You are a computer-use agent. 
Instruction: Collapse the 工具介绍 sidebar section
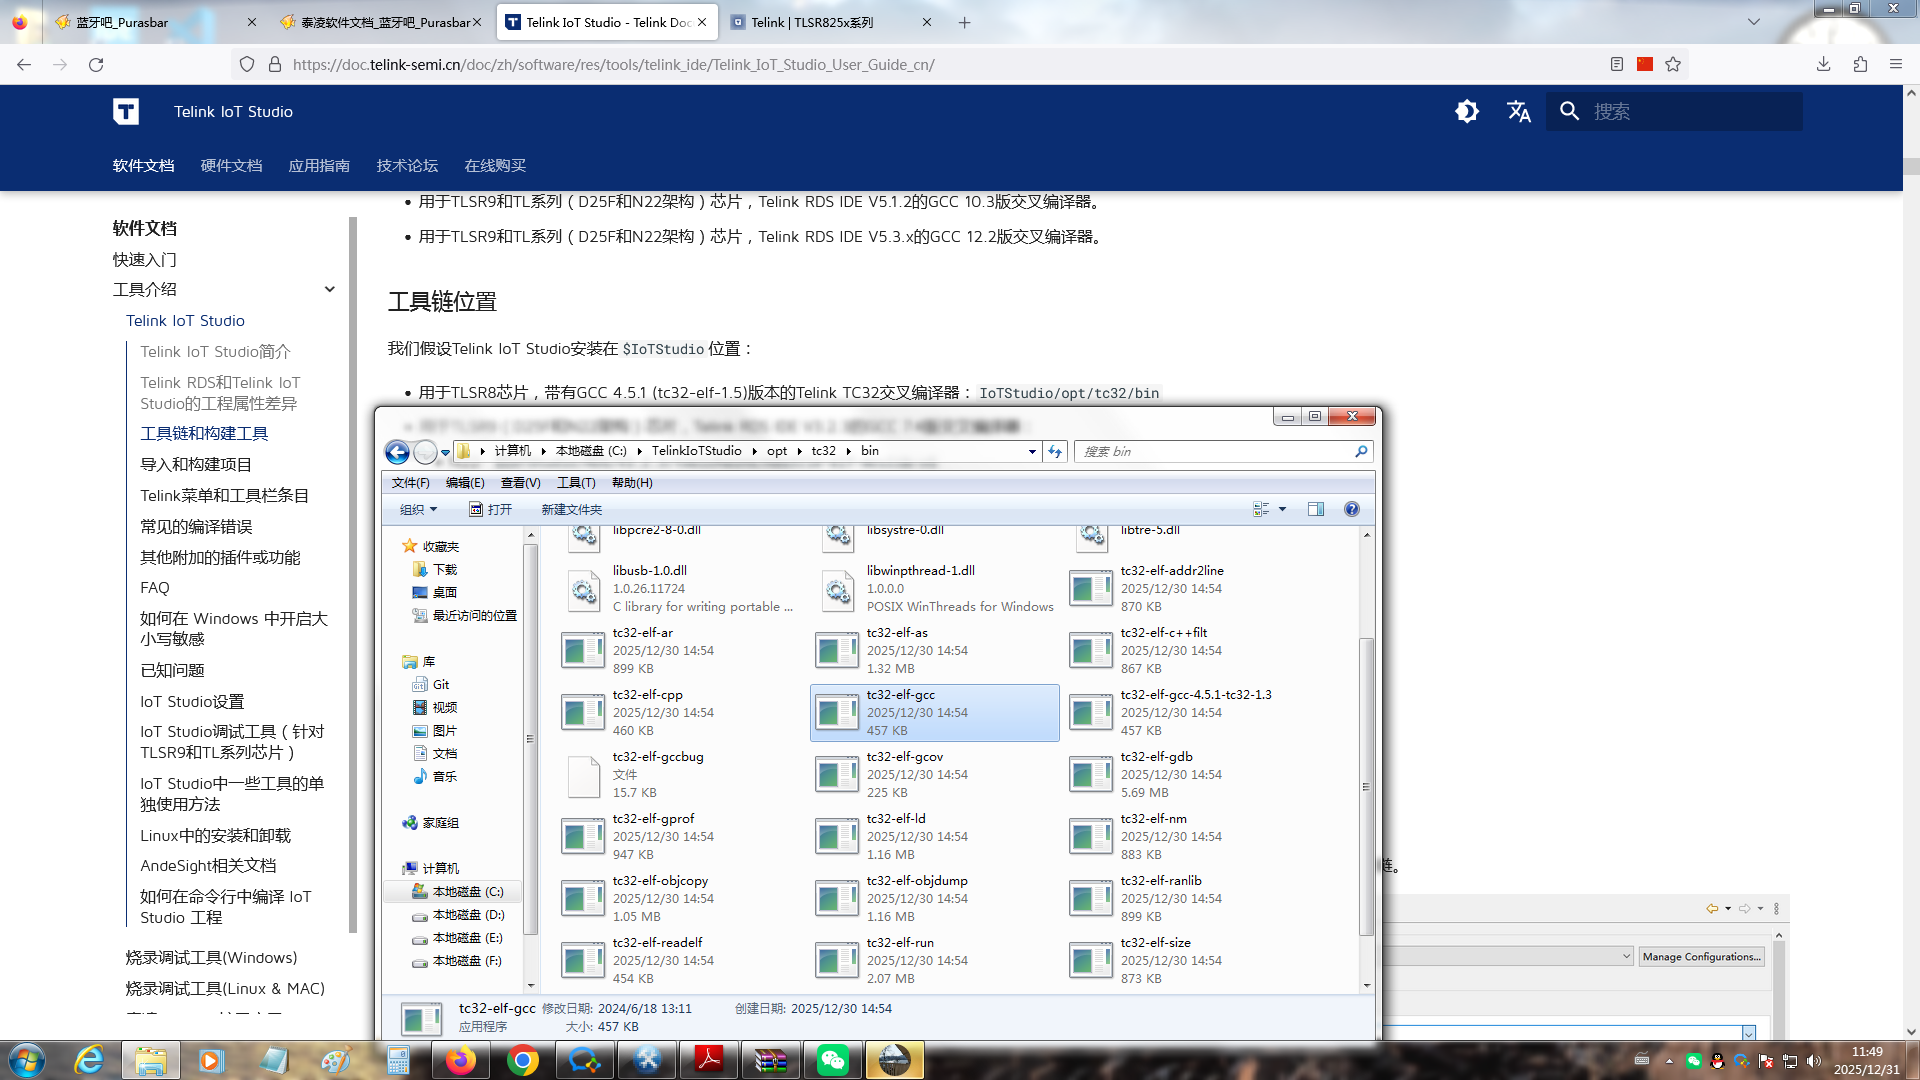[329, 290]
